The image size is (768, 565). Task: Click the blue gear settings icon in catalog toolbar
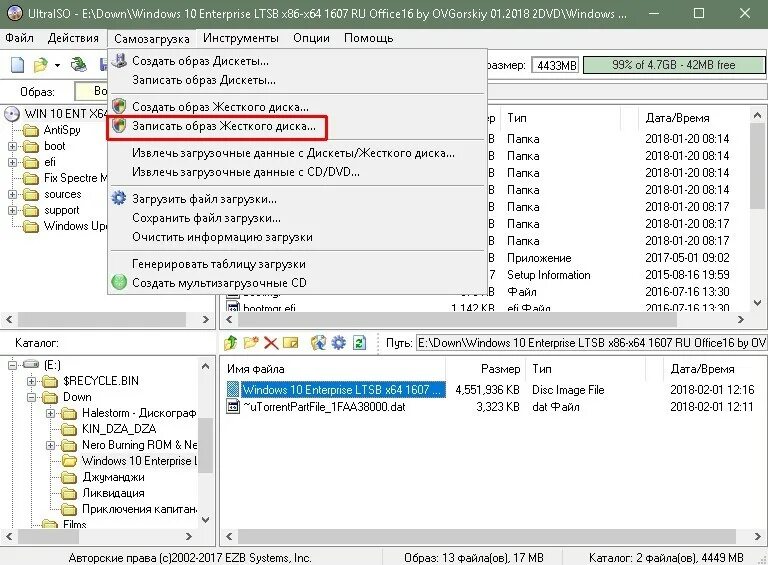click(x=338, y=343)
